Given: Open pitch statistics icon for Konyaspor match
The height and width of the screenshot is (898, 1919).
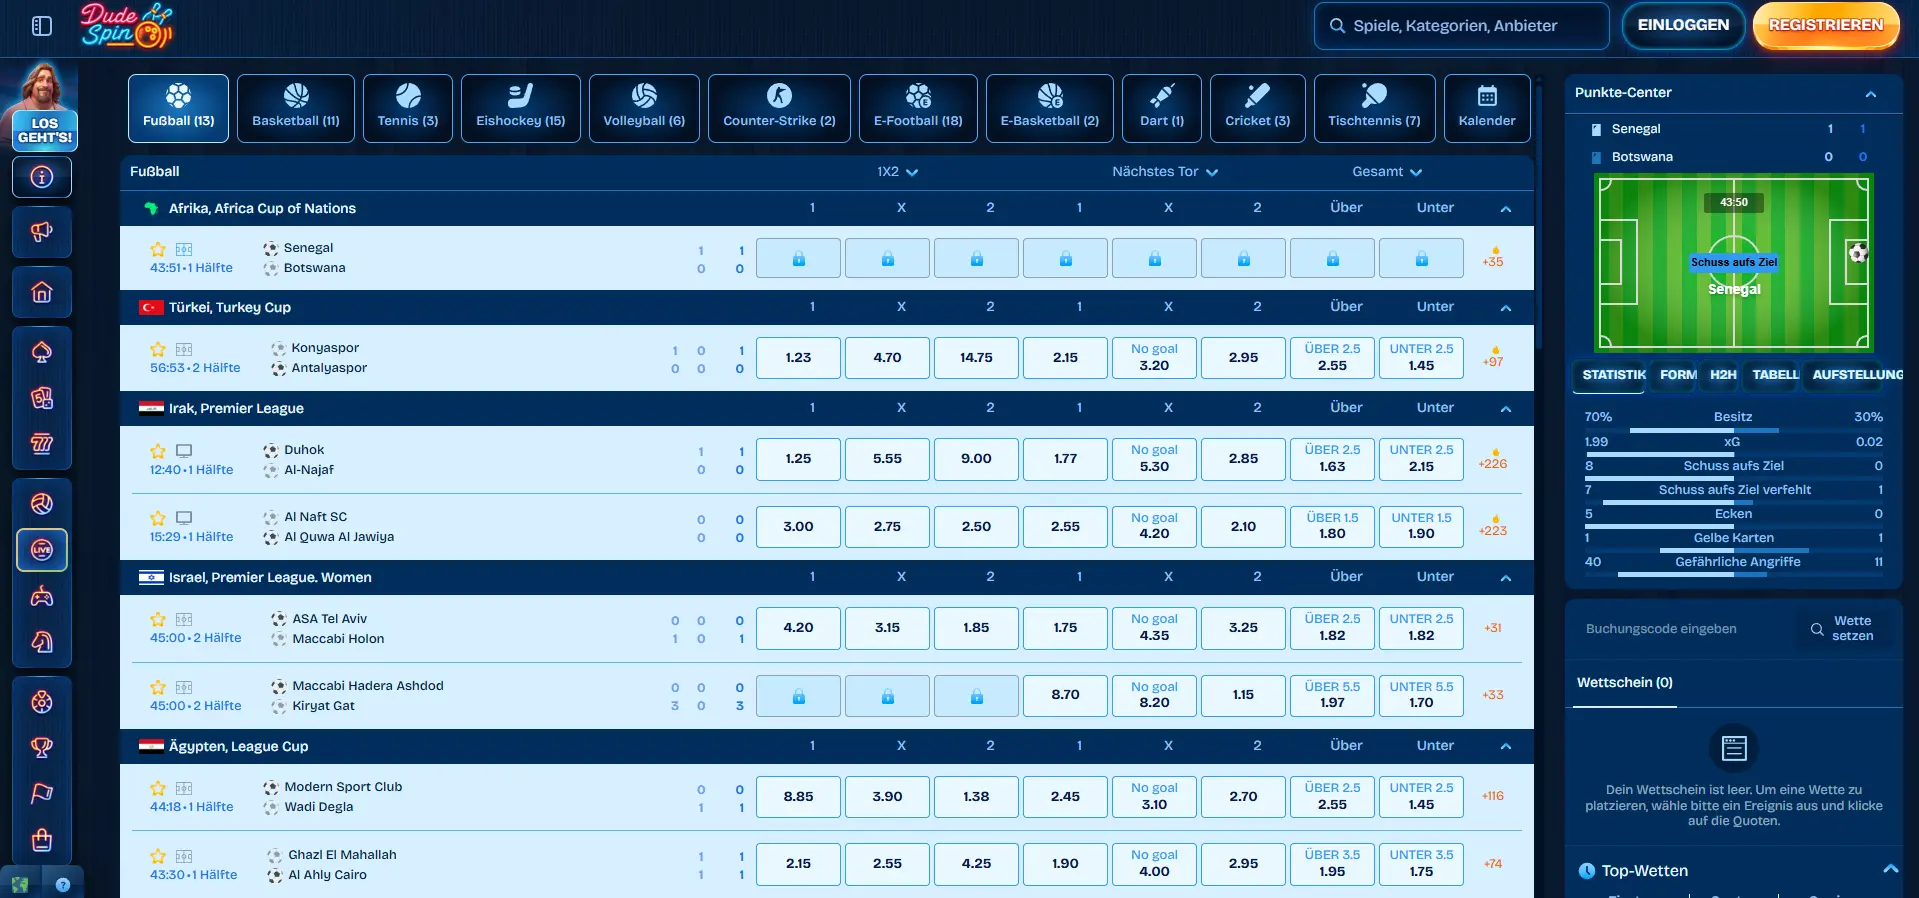Looking at the screenshot, I should (x=184, y=349).
